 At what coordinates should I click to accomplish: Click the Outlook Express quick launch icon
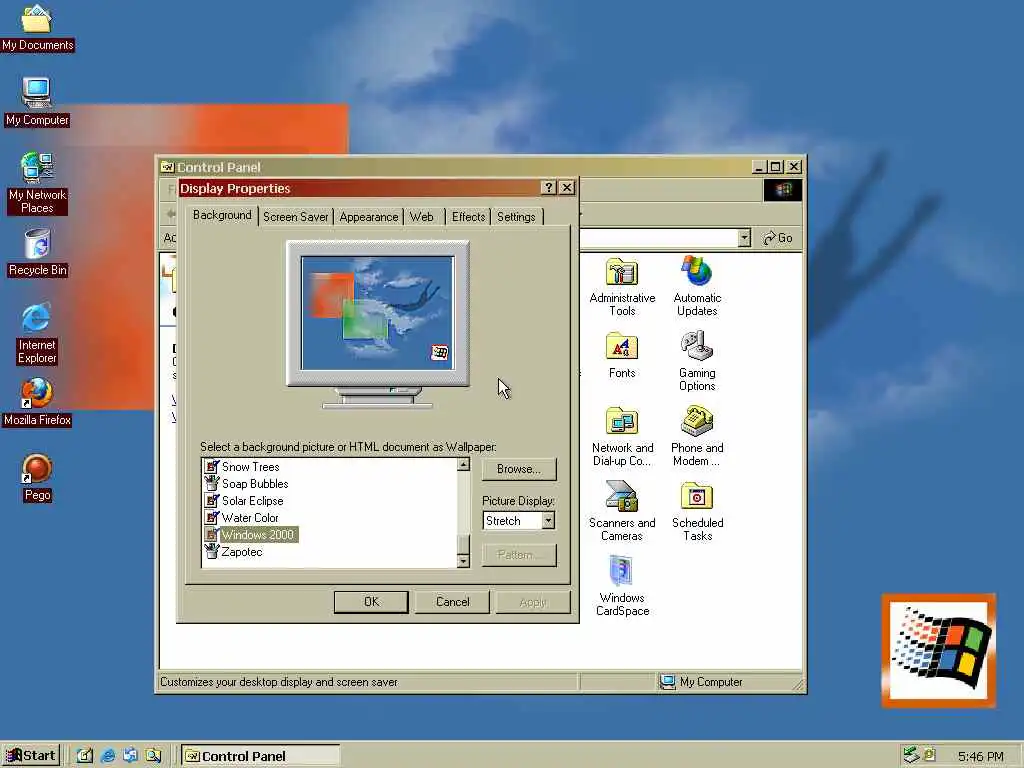tap(130, 756)
